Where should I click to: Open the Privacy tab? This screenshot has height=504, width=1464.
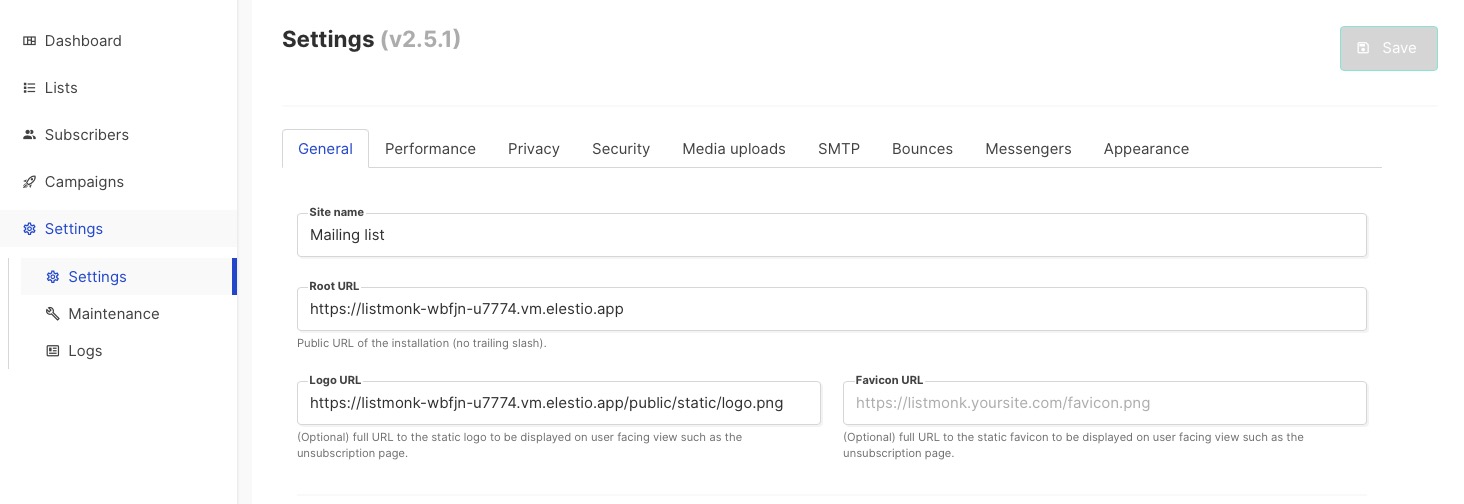click(x=533, y=149)
